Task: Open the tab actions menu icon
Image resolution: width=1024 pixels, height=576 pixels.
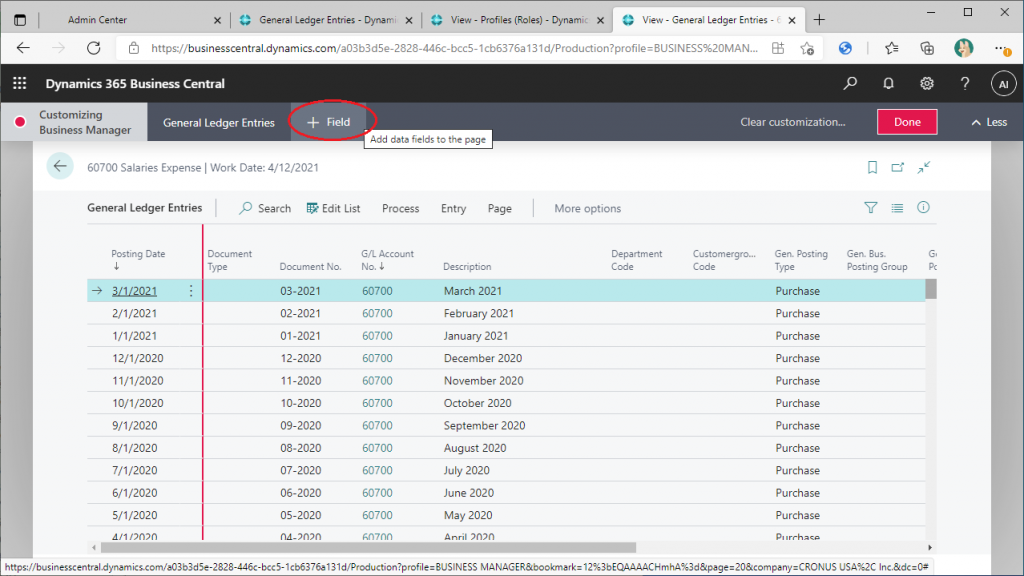Action: tap(20, 20)
